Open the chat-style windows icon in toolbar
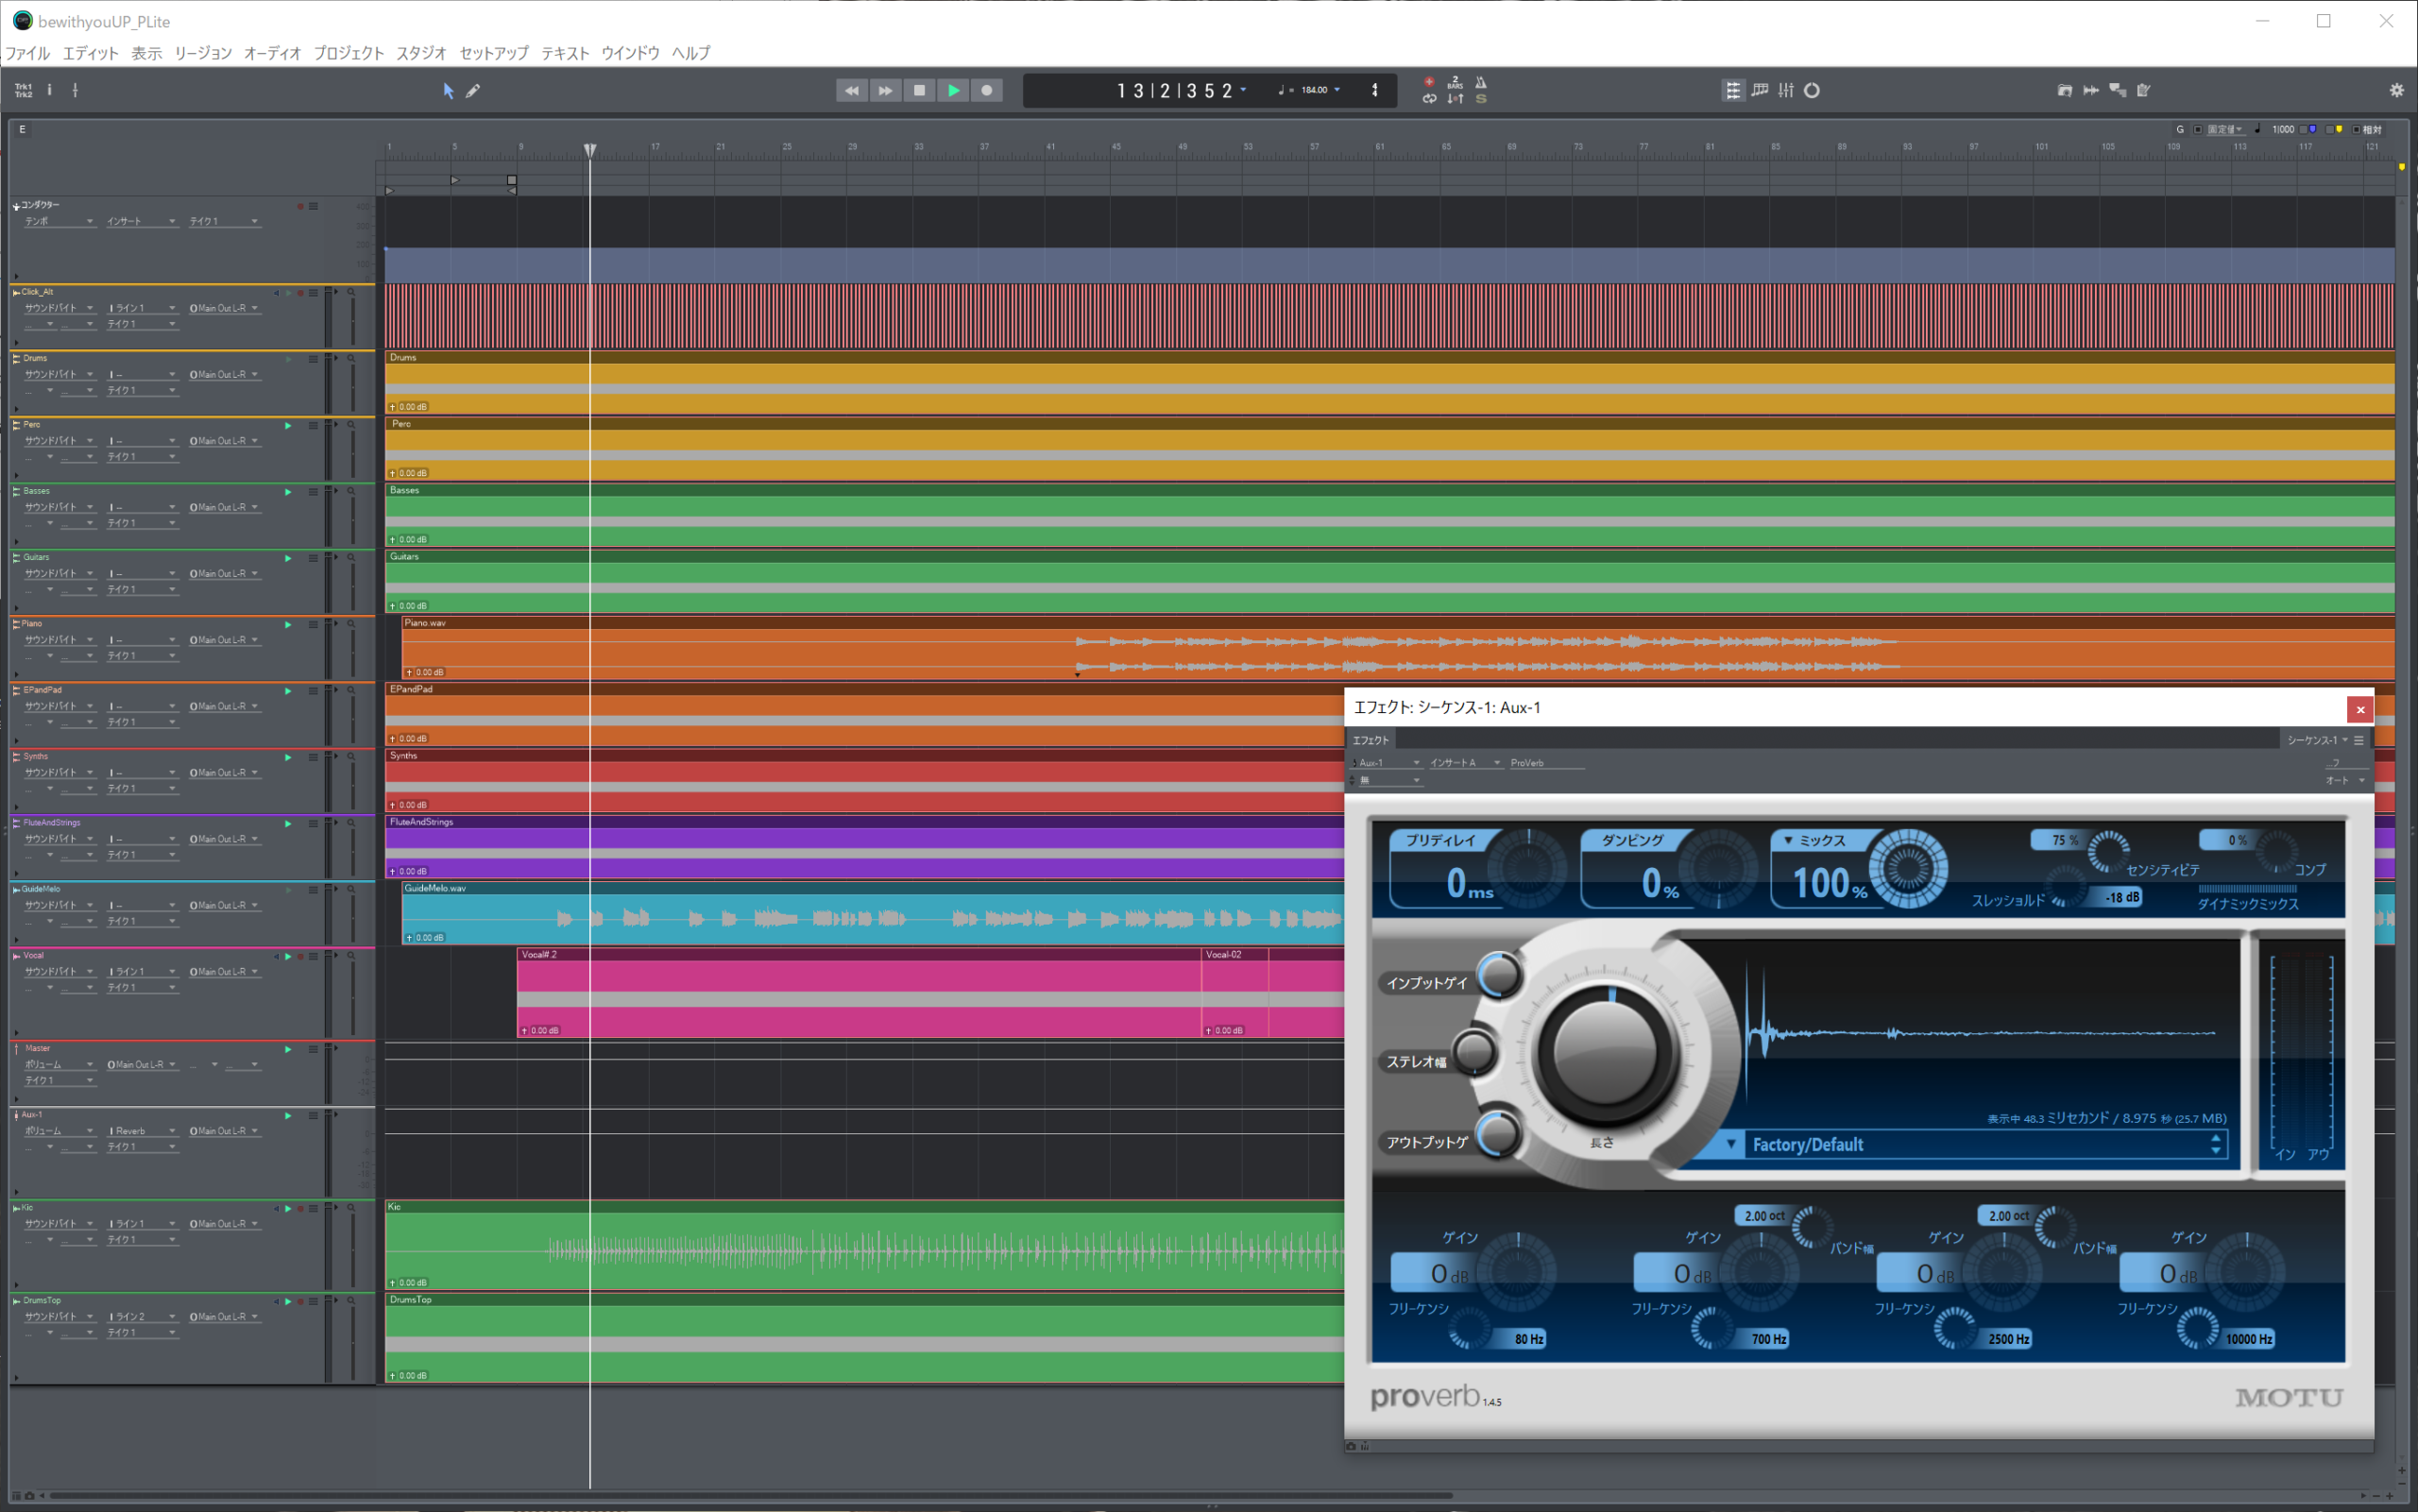The image size is (2418, 1512). tap(2118, 90)
